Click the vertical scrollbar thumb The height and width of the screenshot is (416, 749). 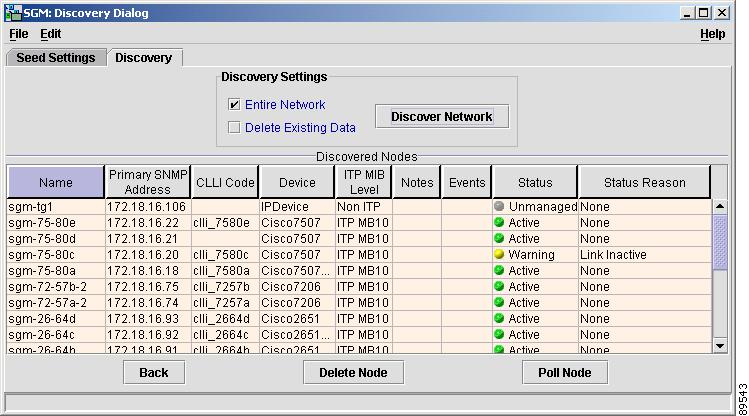720,242
